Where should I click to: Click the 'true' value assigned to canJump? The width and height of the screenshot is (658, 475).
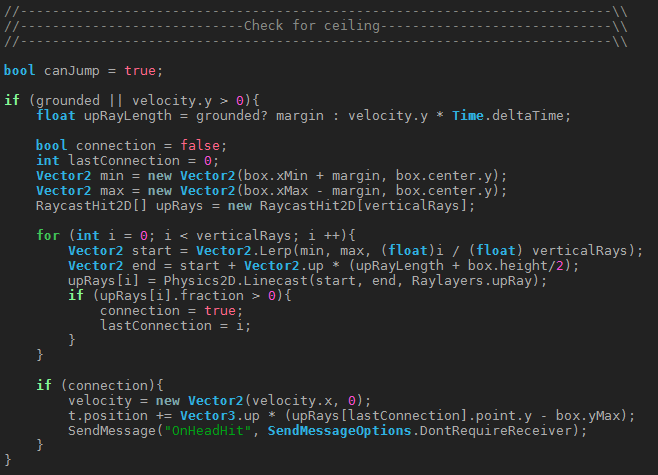[140, 70]
